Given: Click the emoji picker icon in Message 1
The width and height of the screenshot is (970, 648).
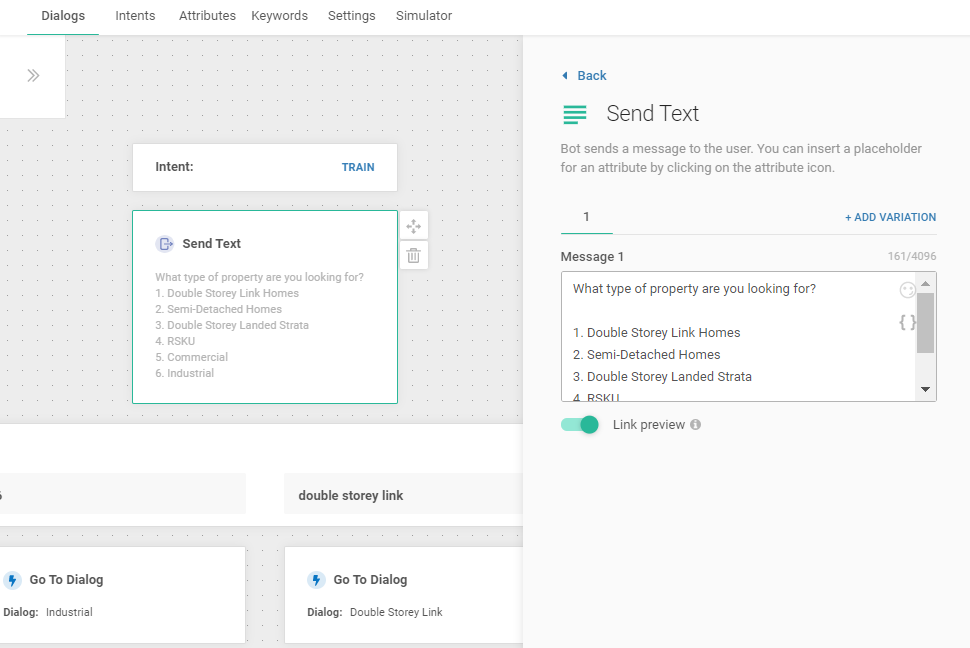Looking at the screenshot, I should (907, 290).
